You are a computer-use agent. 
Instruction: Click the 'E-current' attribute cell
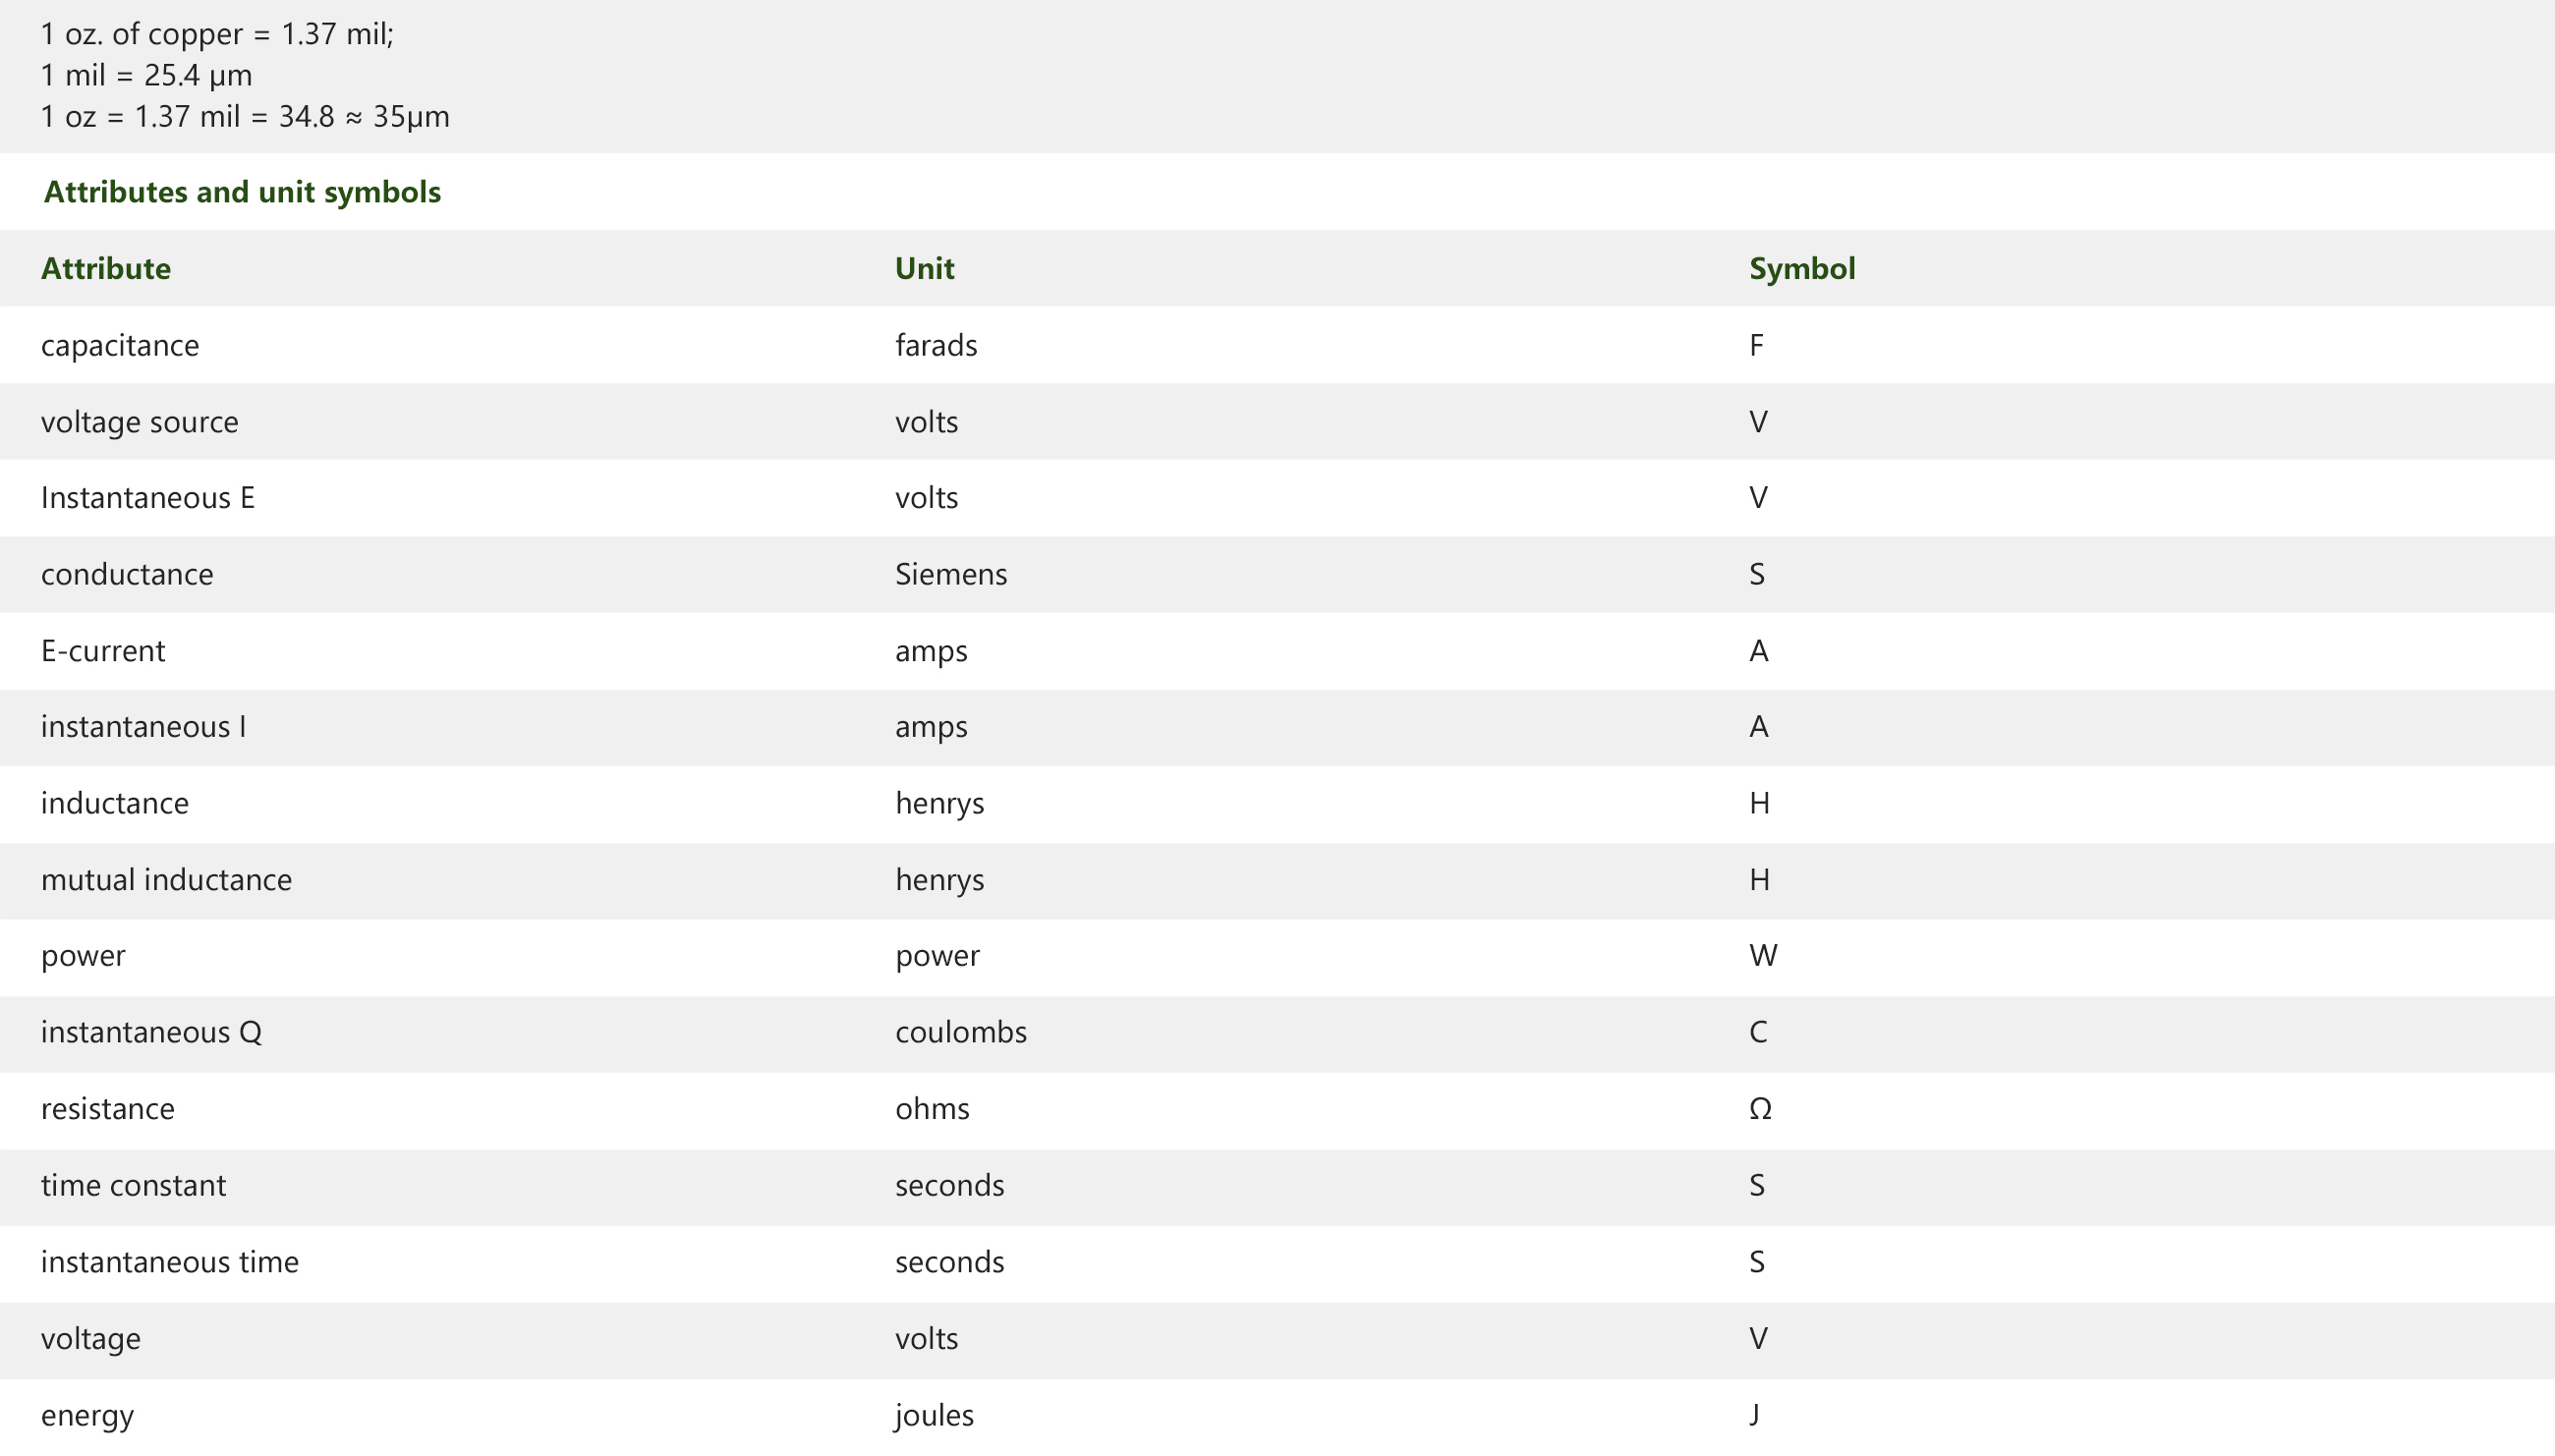click(103, 651)
